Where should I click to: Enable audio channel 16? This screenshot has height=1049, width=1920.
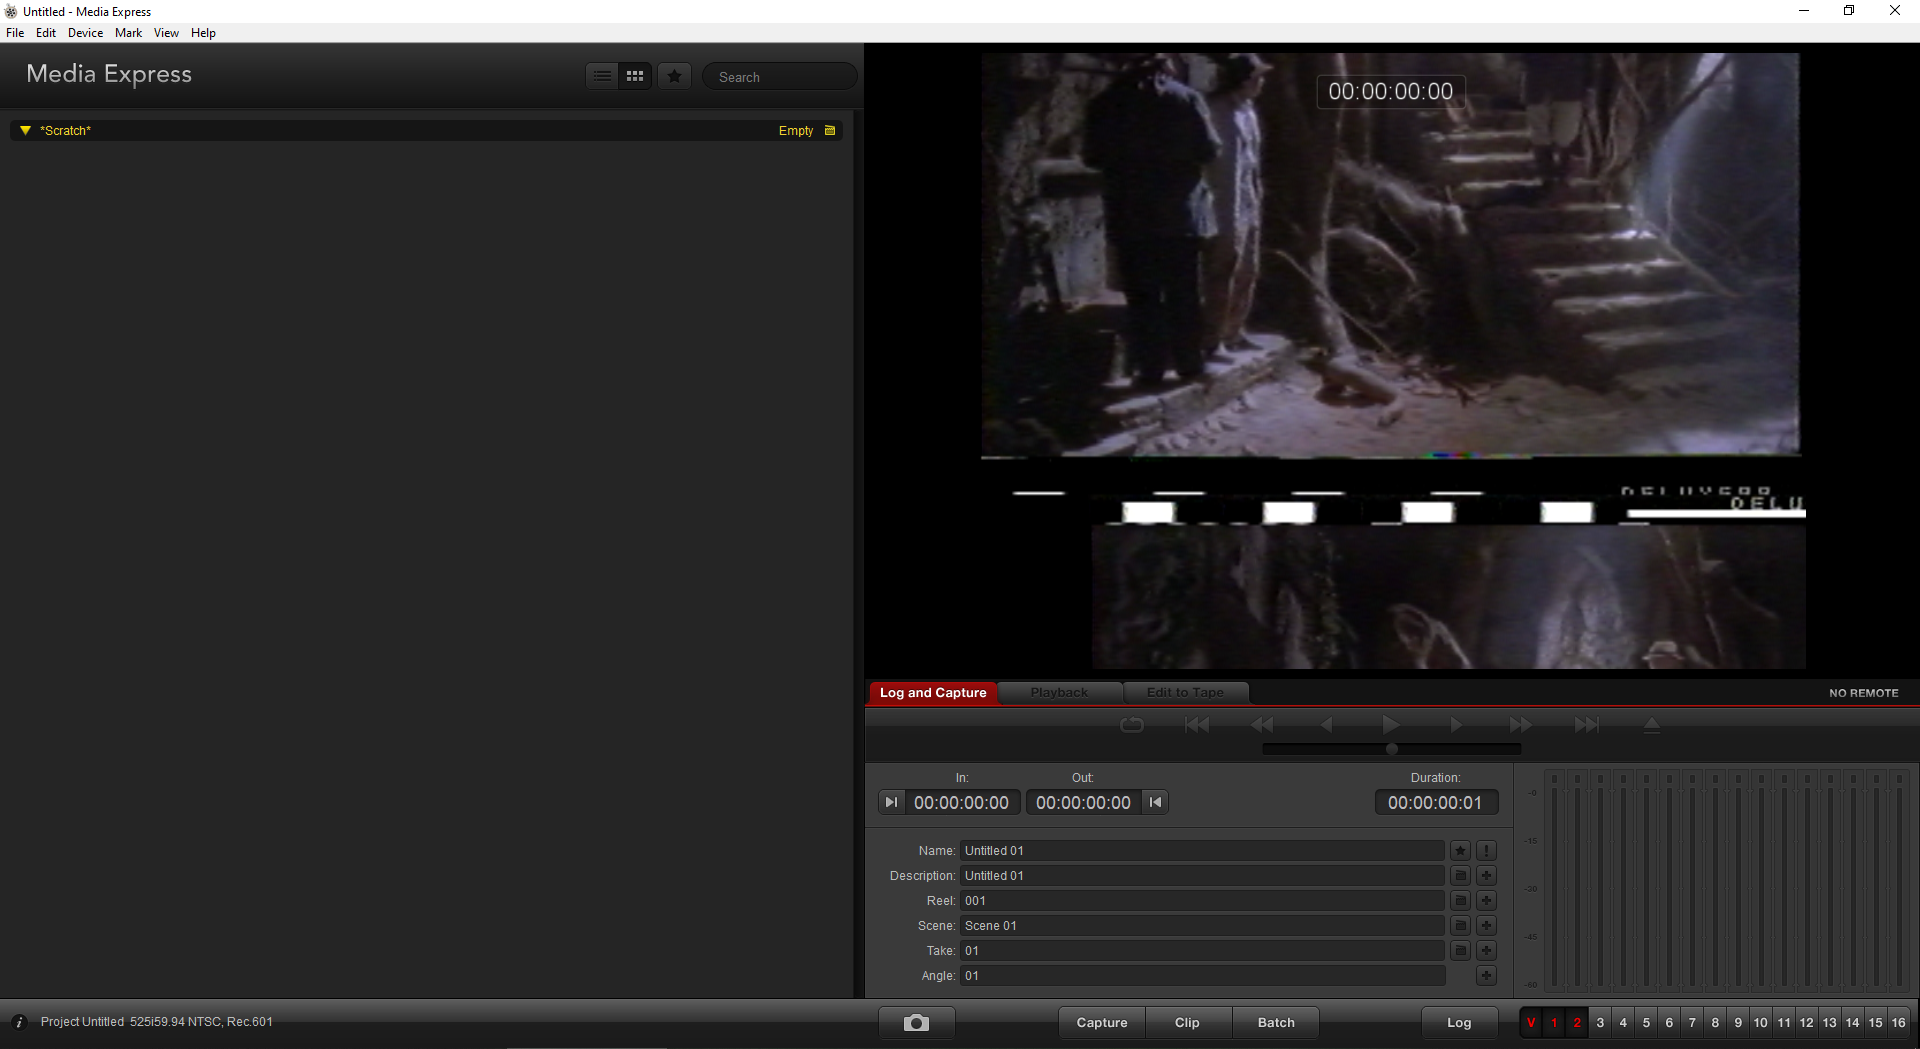tap(1898, 1023)
